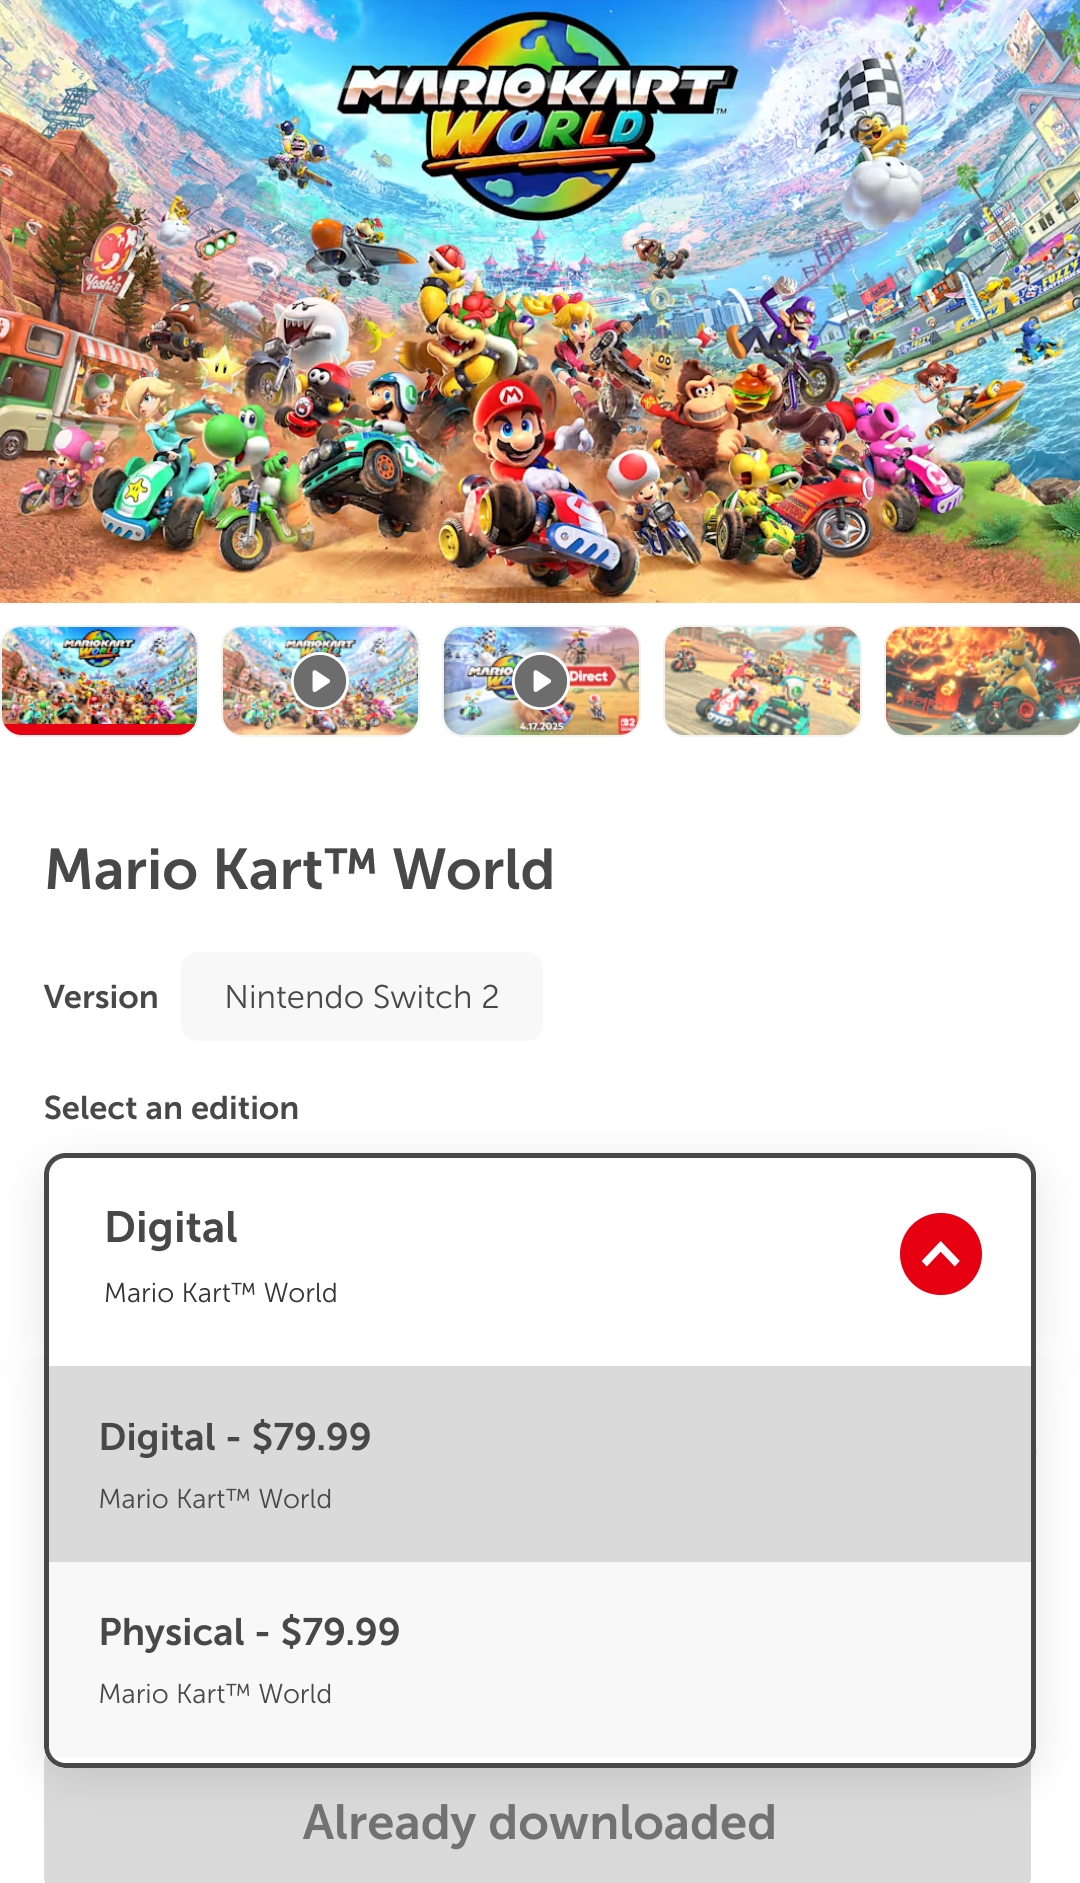The height and width of the screenshot is (1883, 1080).
Task: Collapse the edition list with red chevron
Action: 940,1254
